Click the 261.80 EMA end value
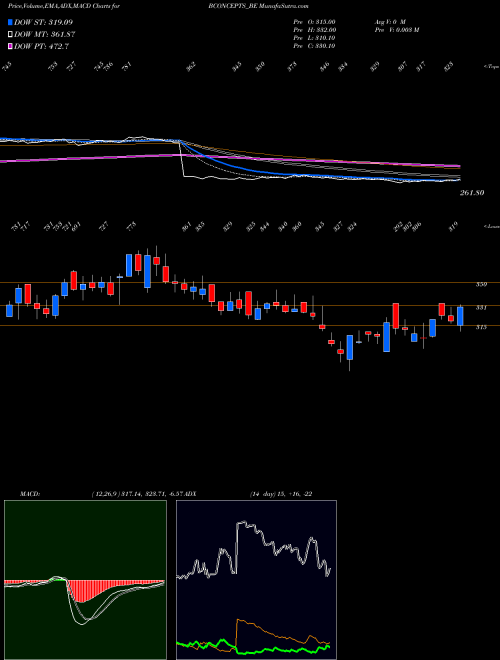This screenshot has width=500, height=660. 471,193
